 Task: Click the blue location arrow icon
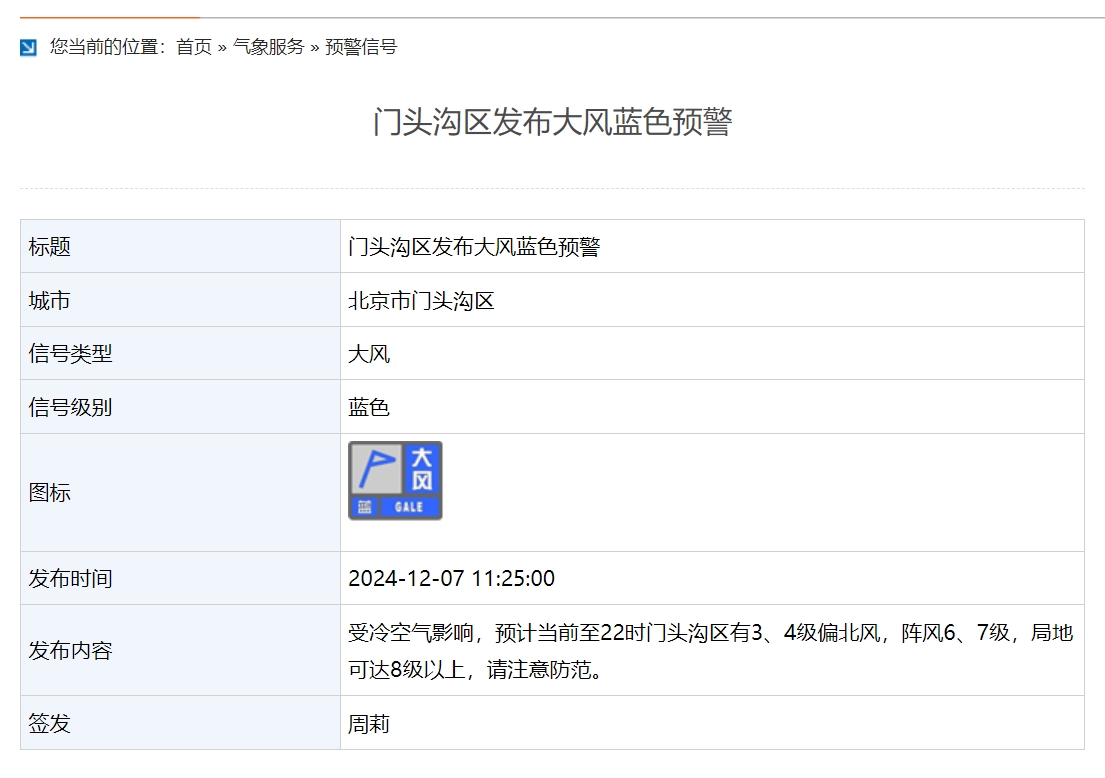point(28,47)
